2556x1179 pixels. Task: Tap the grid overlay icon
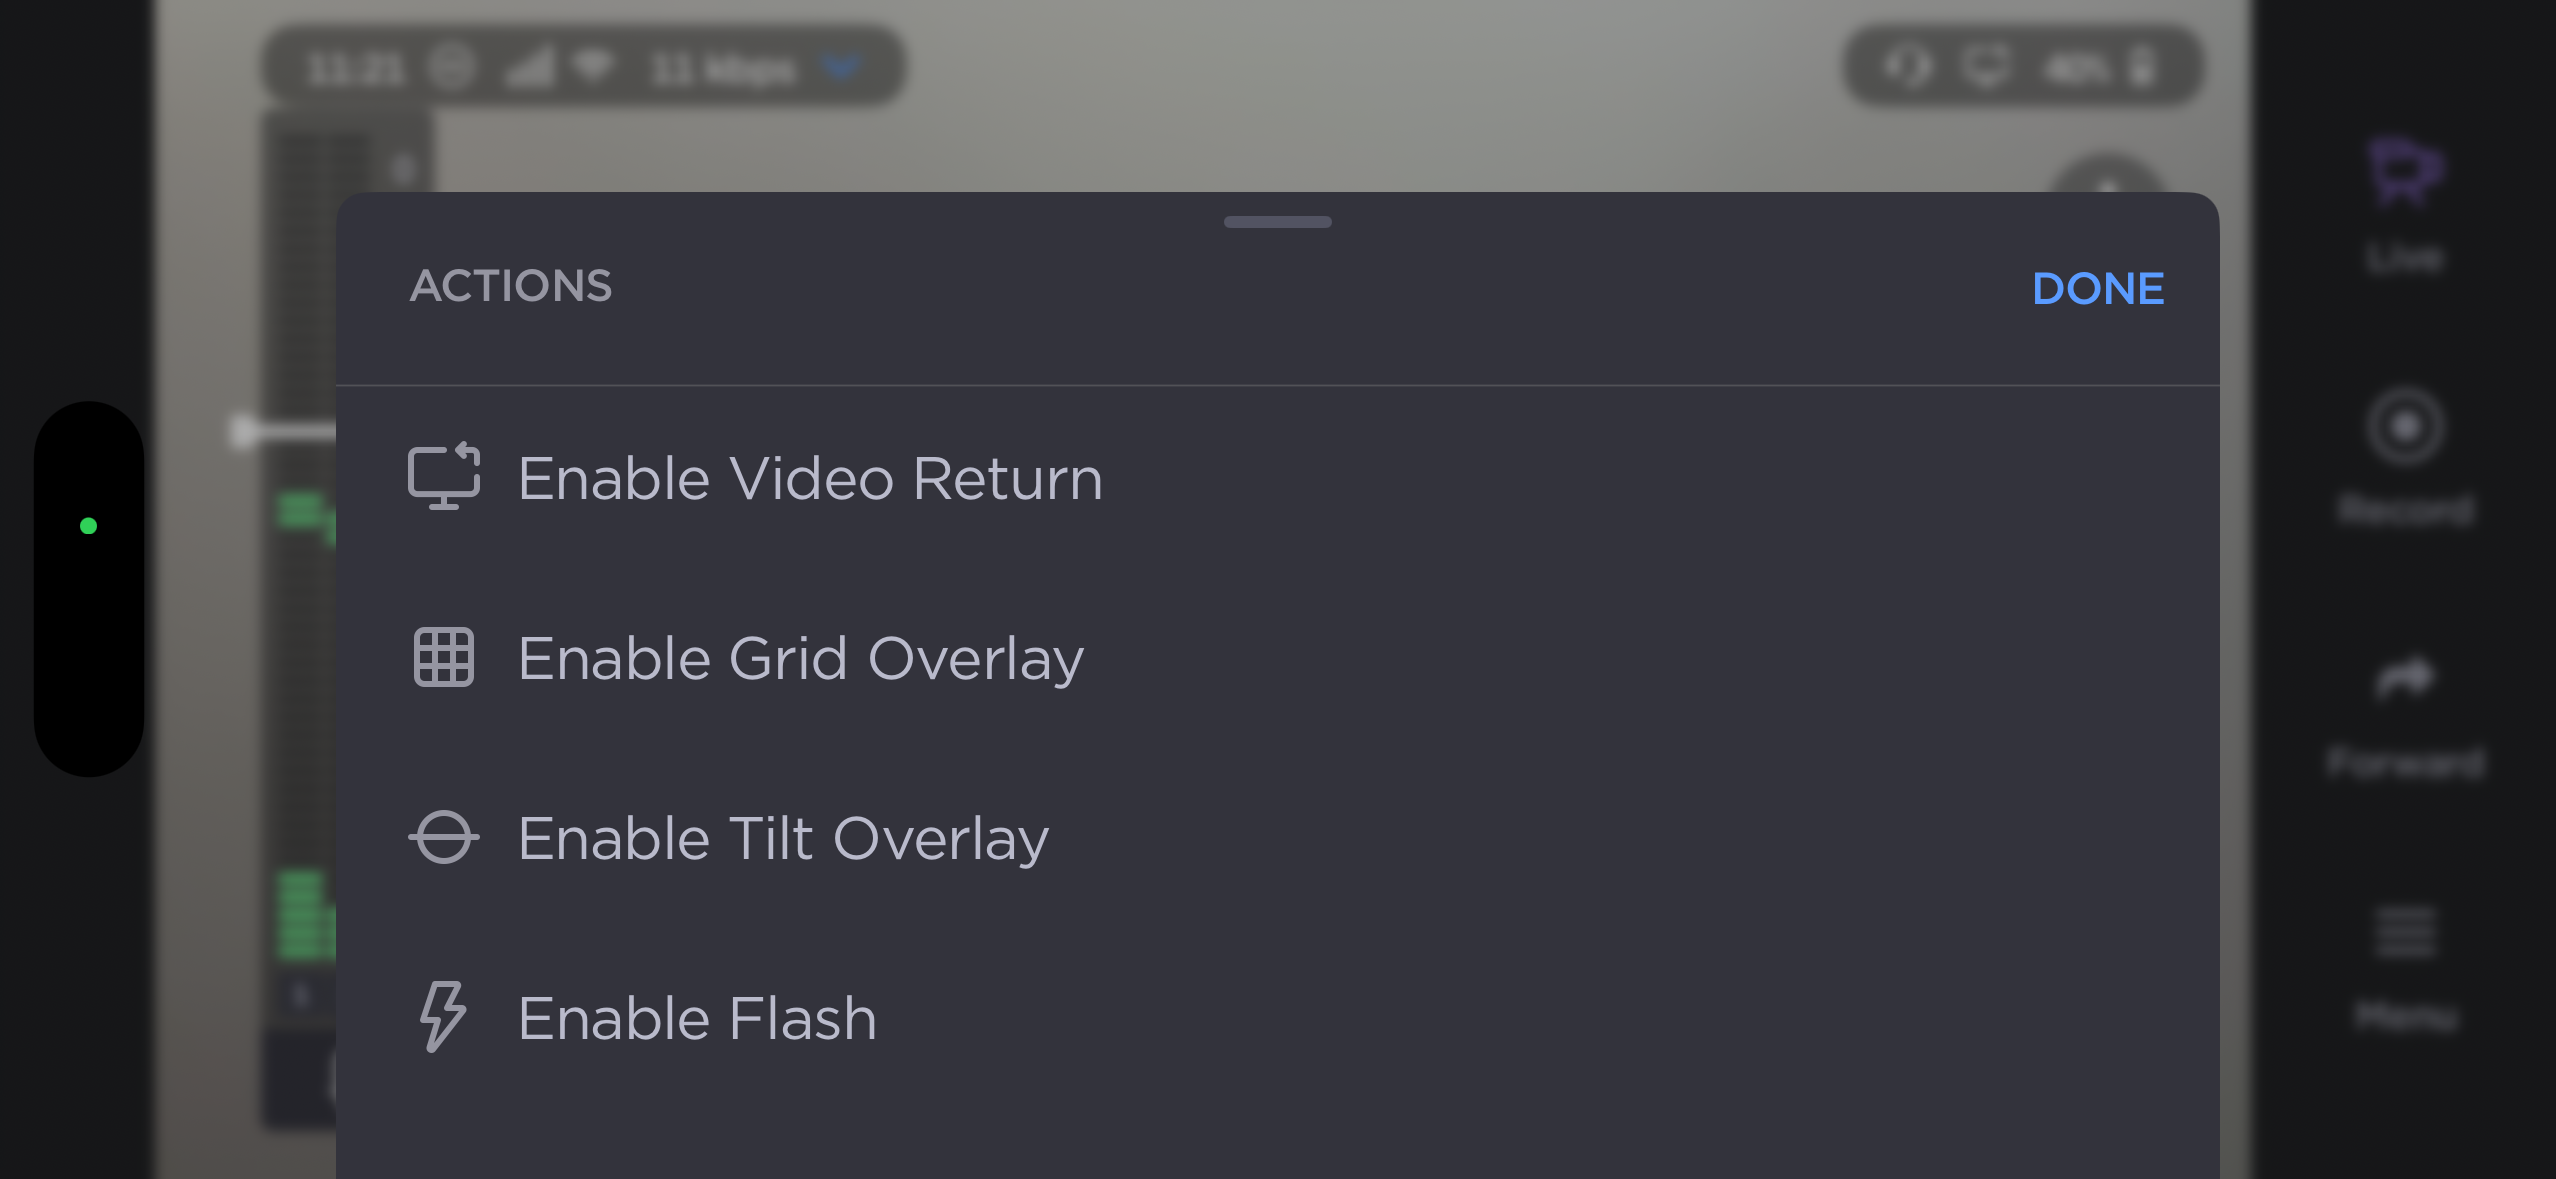444,657
